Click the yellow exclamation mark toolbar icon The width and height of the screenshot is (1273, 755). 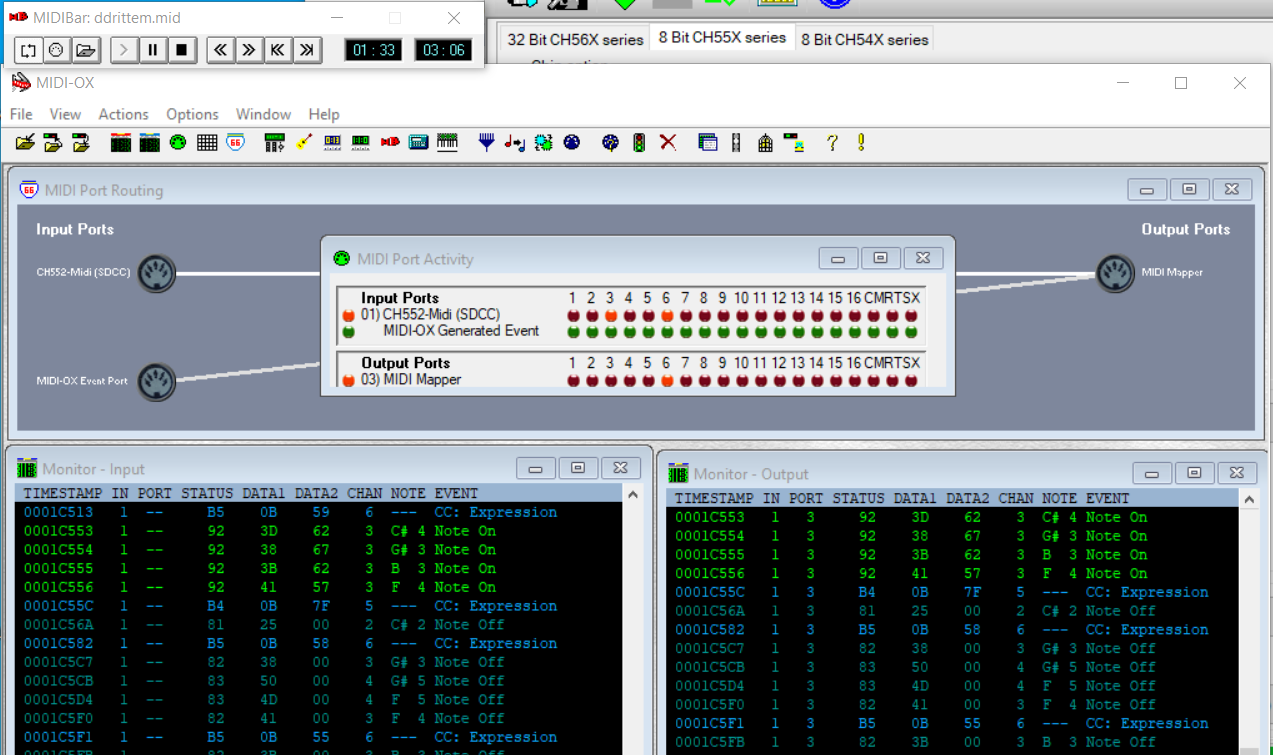tap(861, 143)
